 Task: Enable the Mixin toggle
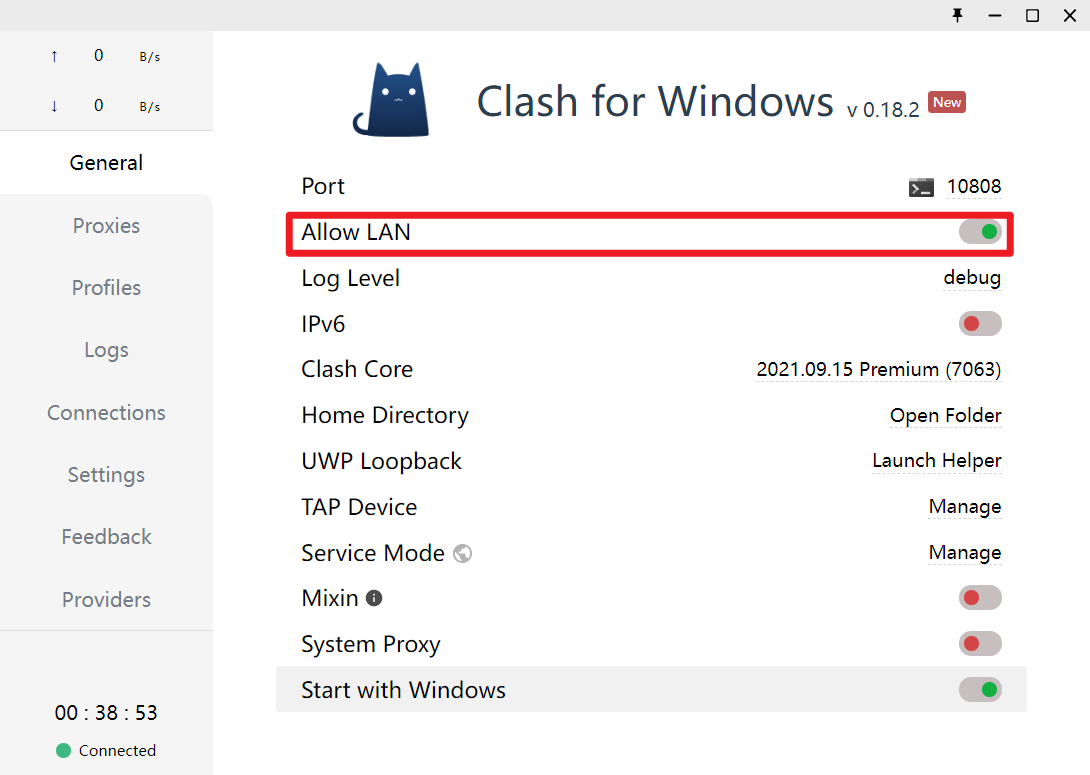point(980,598)
